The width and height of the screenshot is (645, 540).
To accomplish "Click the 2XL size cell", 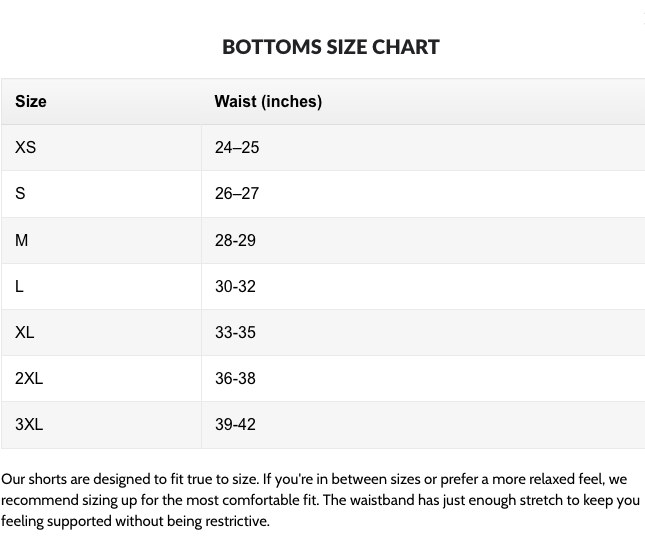I will (29, 378).
